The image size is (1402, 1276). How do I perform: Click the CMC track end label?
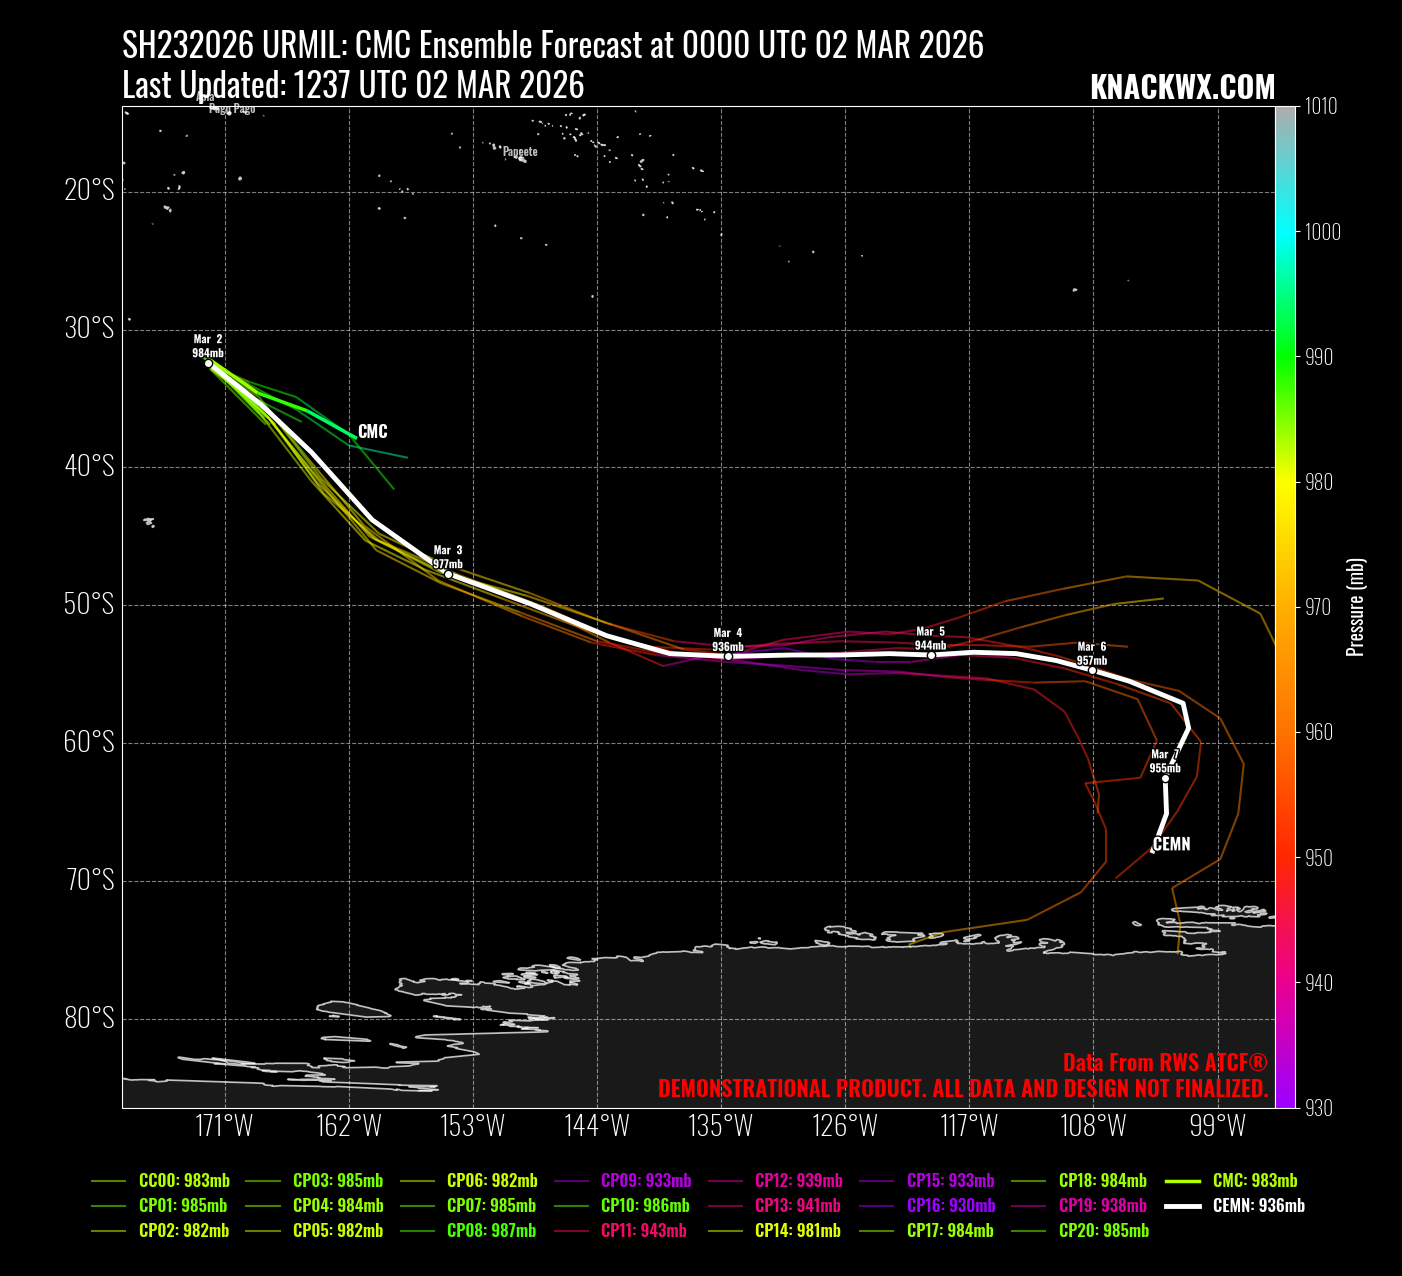pos(372,432)
